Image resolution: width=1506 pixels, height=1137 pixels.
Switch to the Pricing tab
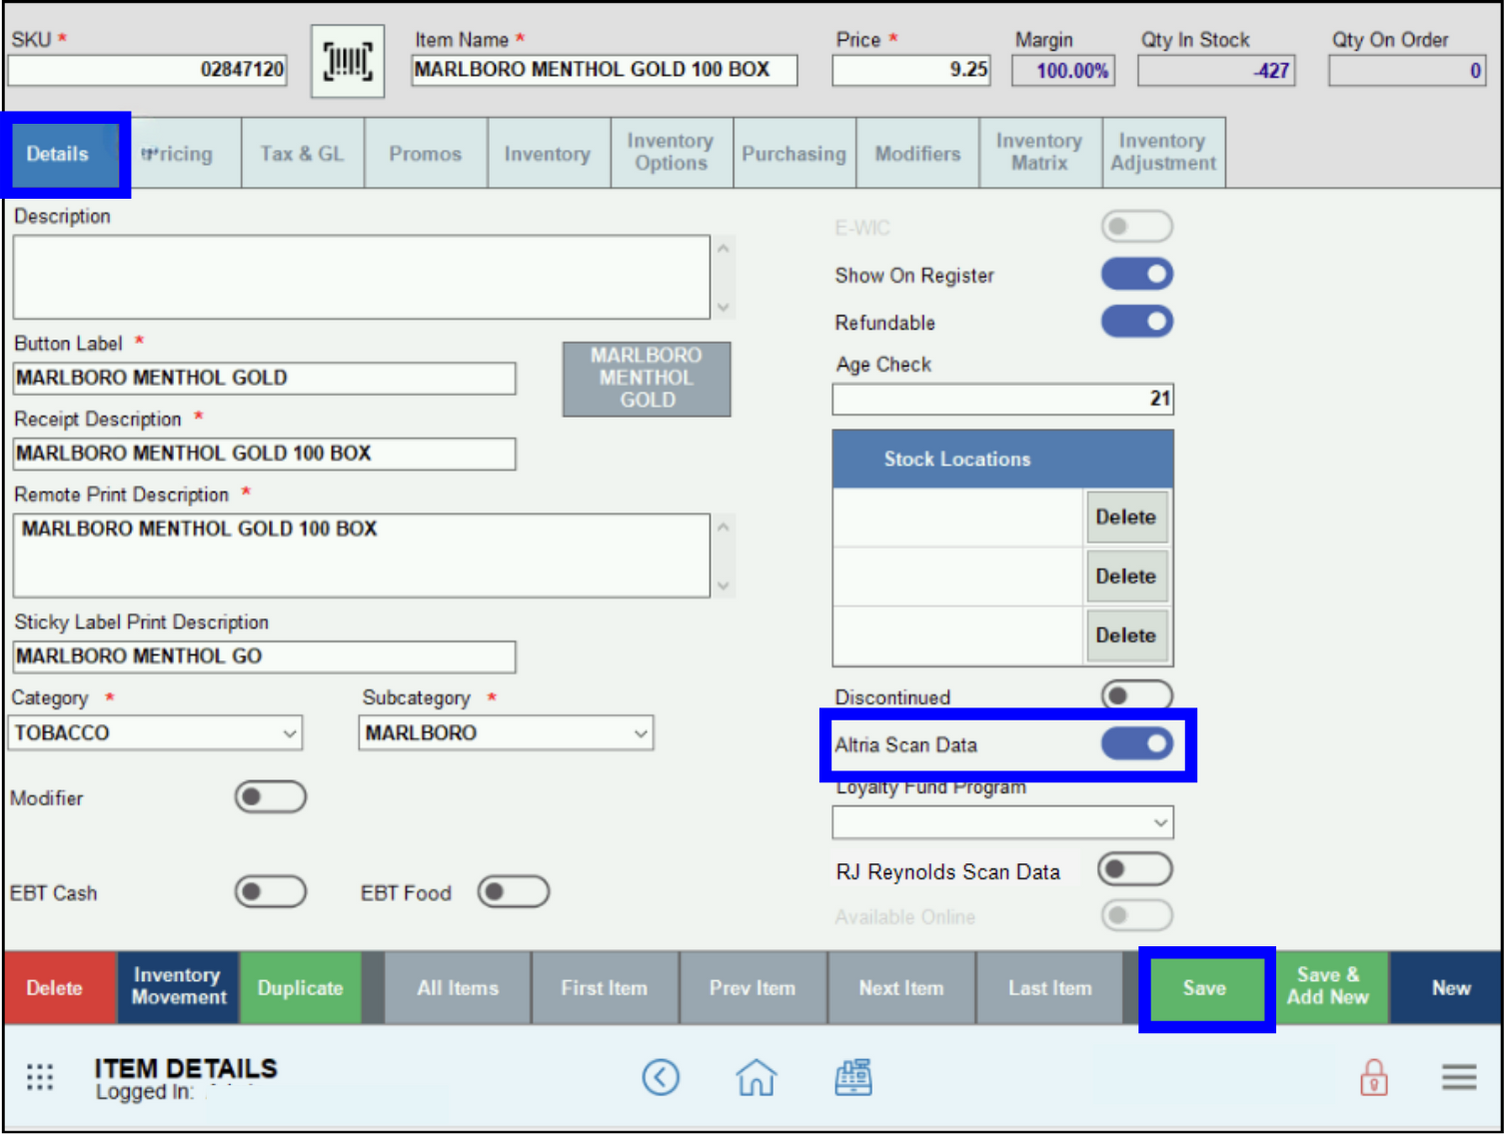[180, 154]
